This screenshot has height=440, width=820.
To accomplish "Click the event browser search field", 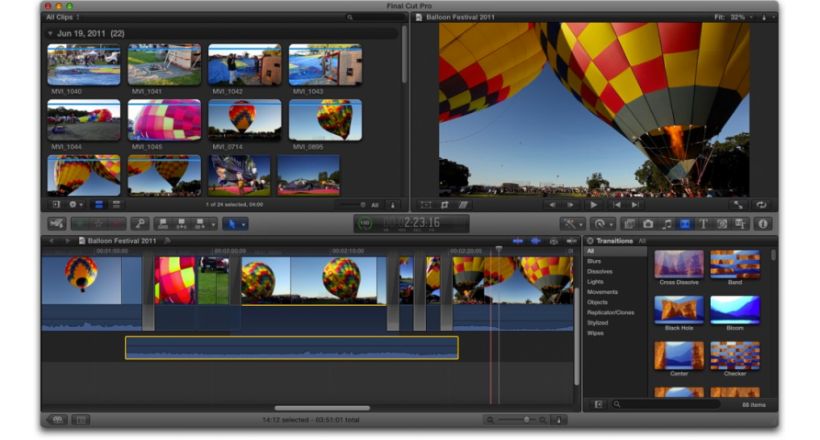I will pyautogui.click(x=375, y=17).
